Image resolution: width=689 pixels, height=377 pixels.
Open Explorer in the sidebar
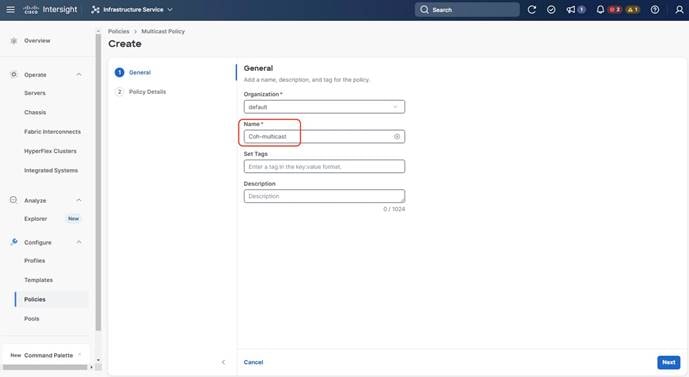36,219
